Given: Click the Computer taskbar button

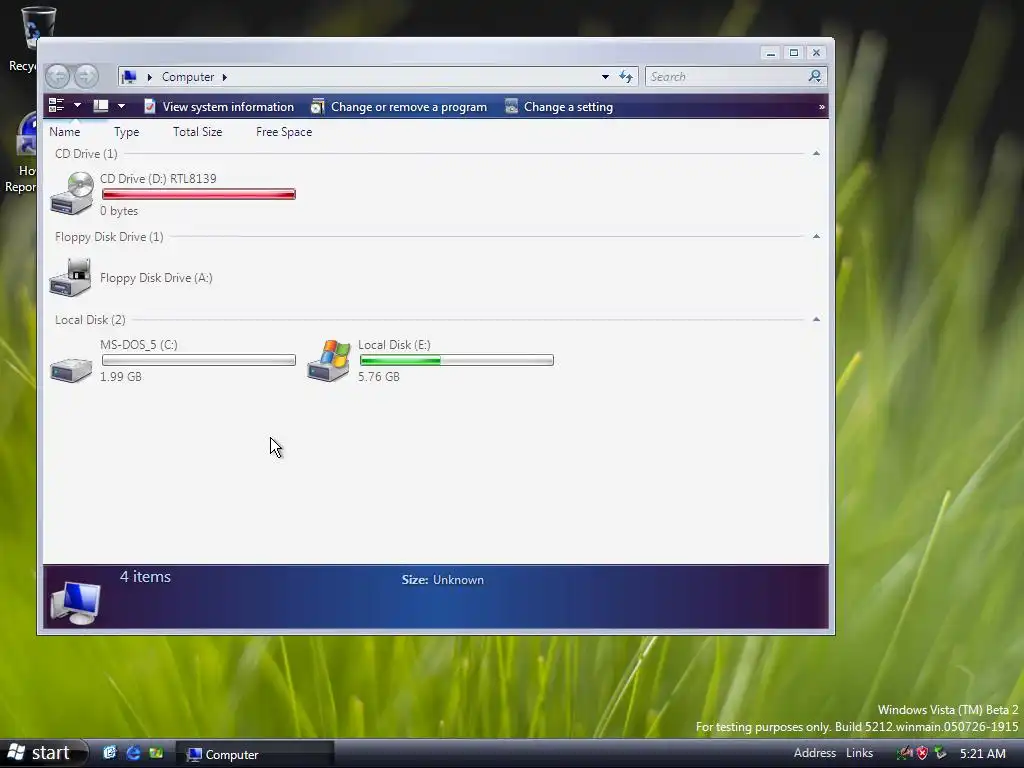Looking at the screenshot, I should [x=255, y=754].
